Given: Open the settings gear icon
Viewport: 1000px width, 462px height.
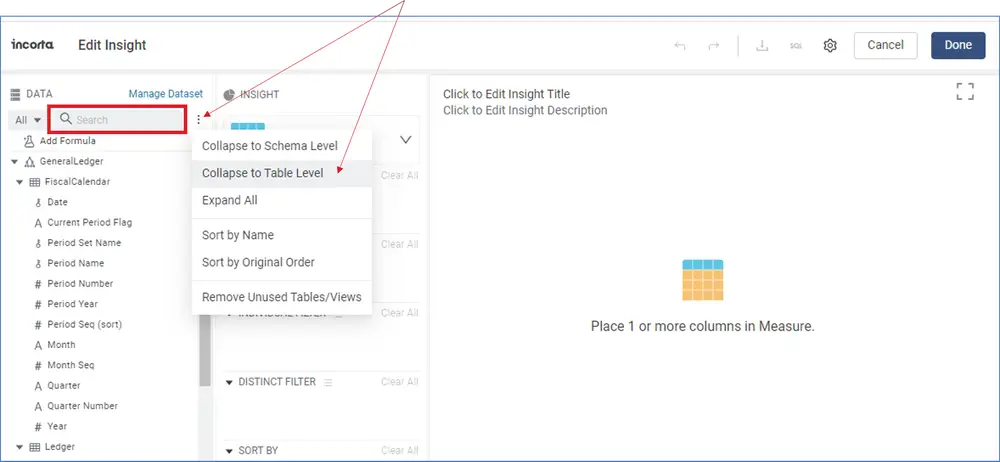Looking at the screenshot, I should (830, 46).
